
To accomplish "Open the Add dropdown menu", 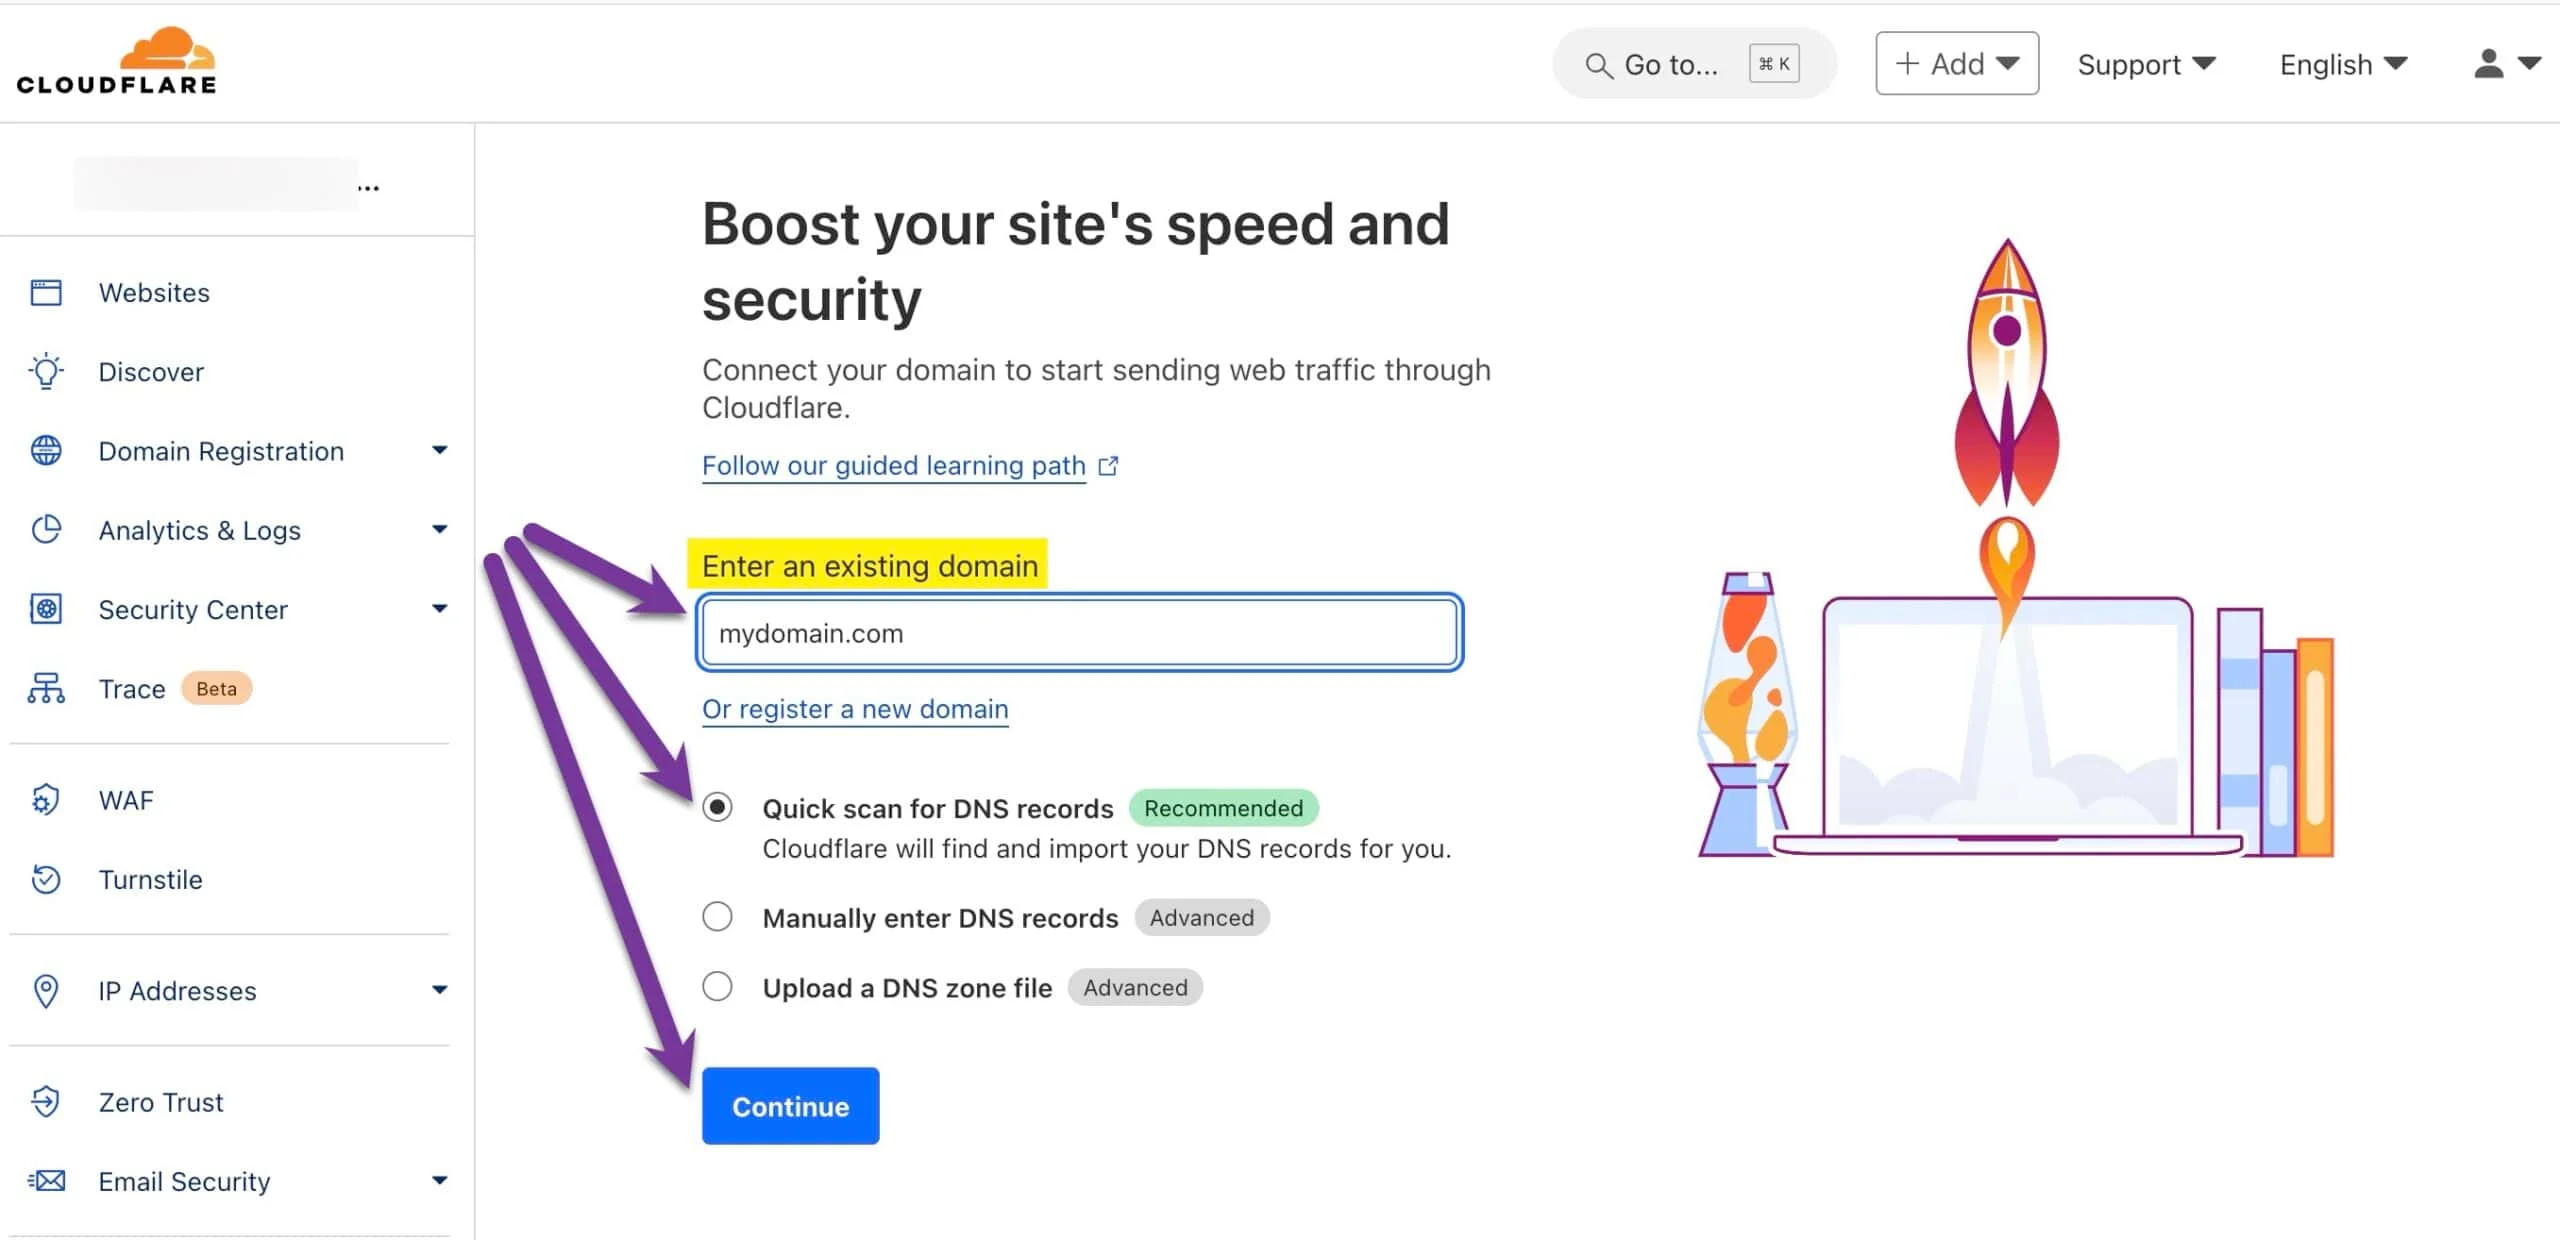I will coord(1956,63).
